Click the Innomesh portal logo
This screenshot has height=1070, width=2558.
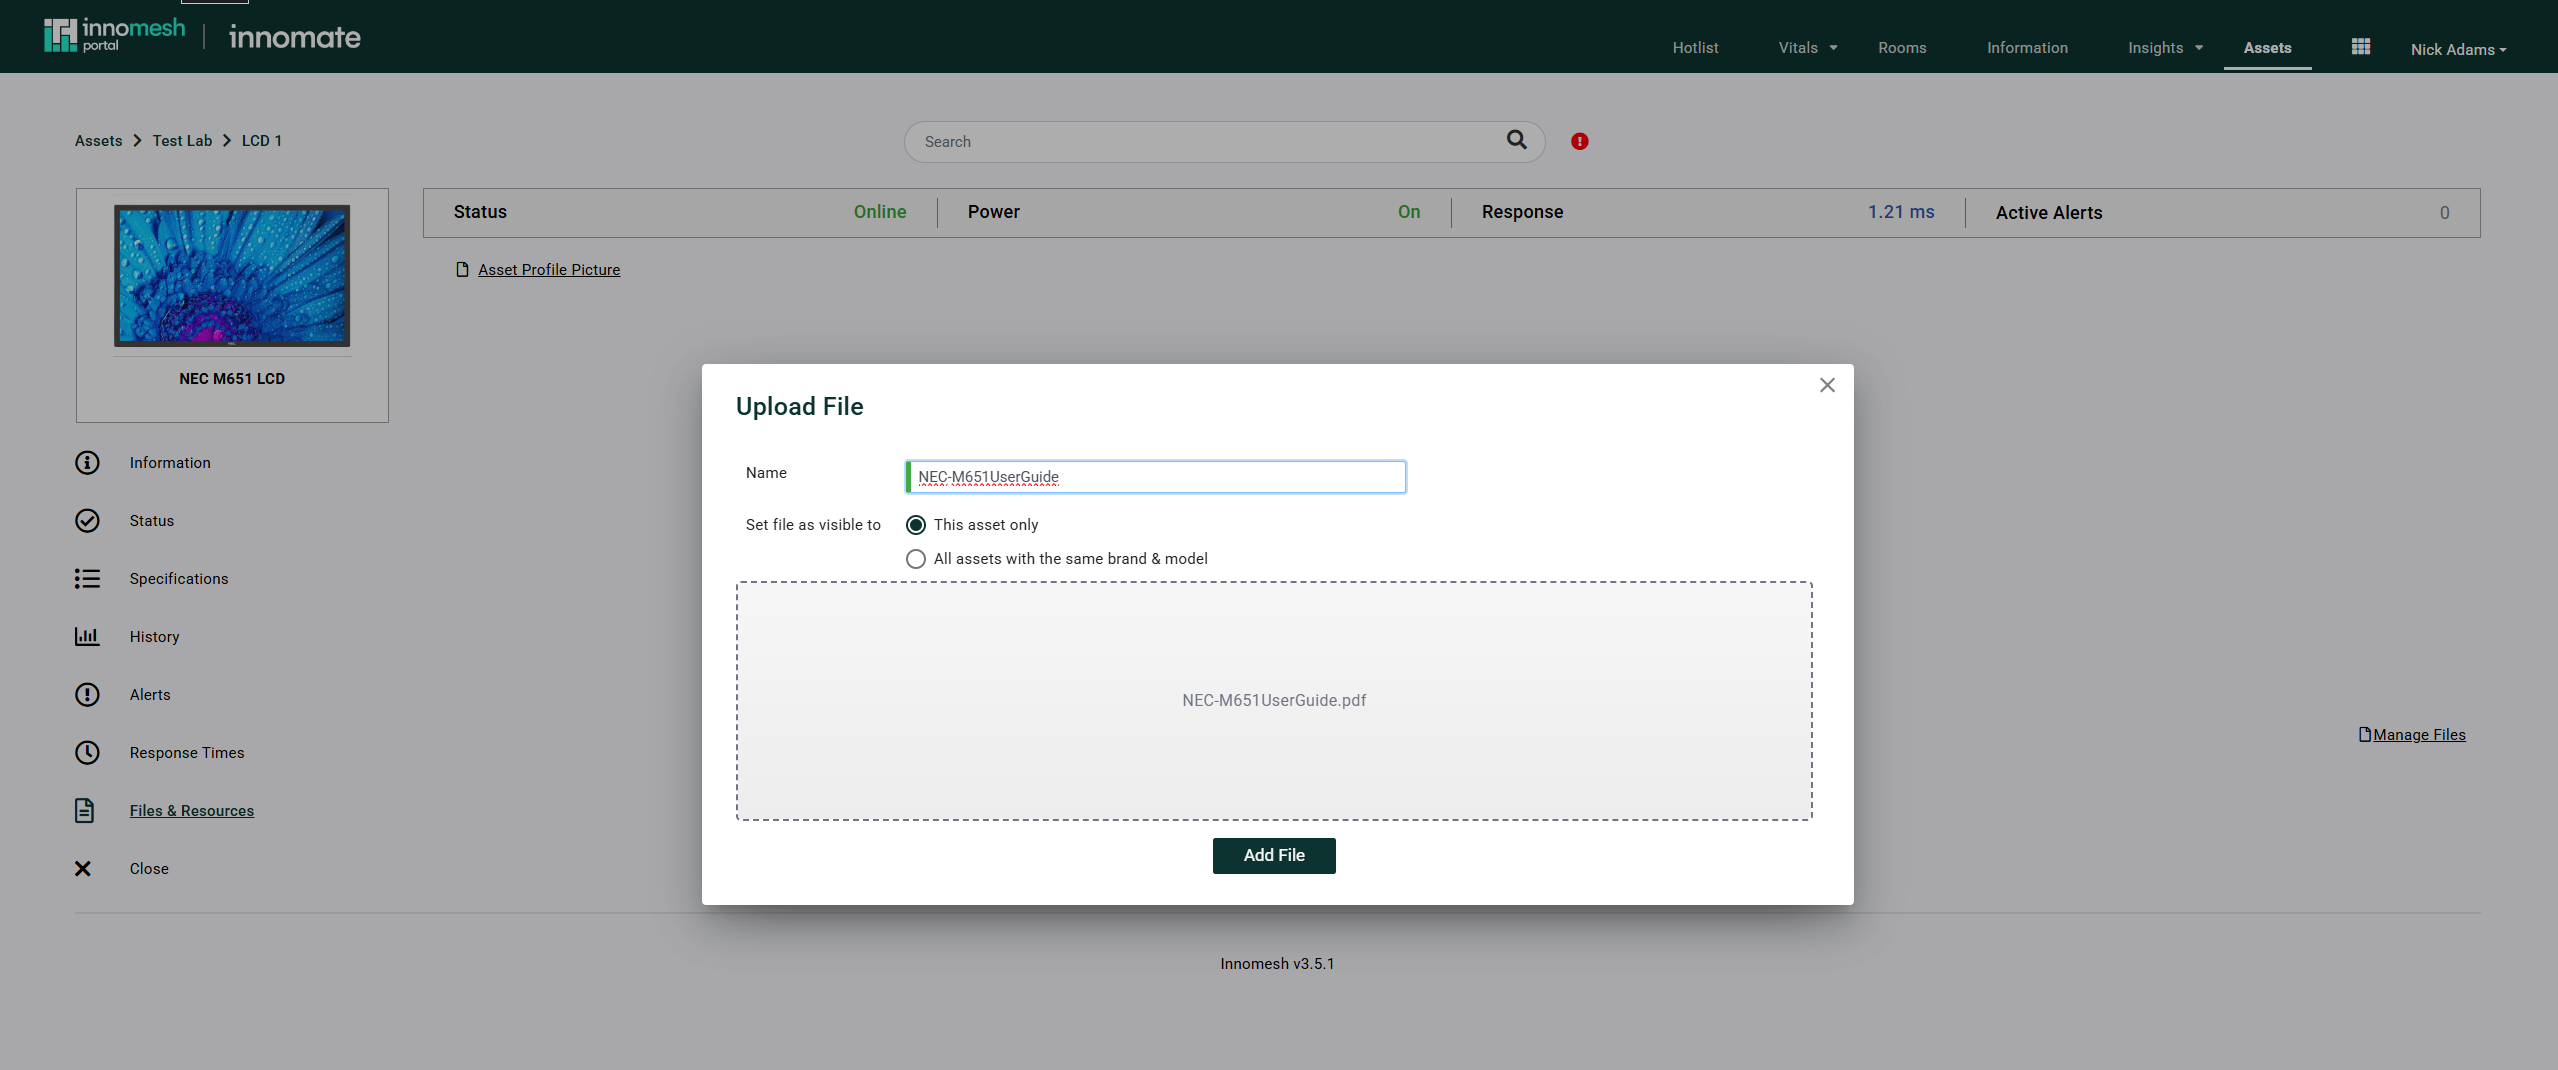click(114, 35)
